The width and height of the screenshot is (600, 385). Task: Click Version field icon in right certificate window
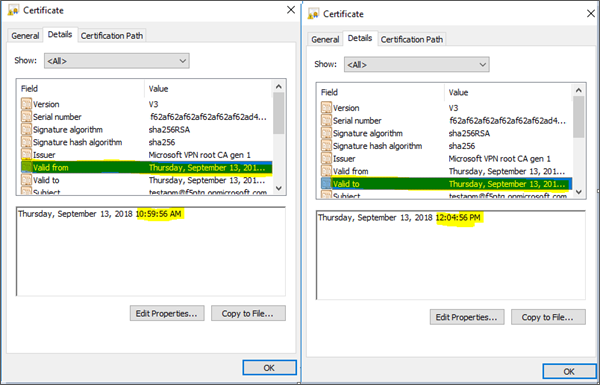pyautogui.click(x=326, y=108)
